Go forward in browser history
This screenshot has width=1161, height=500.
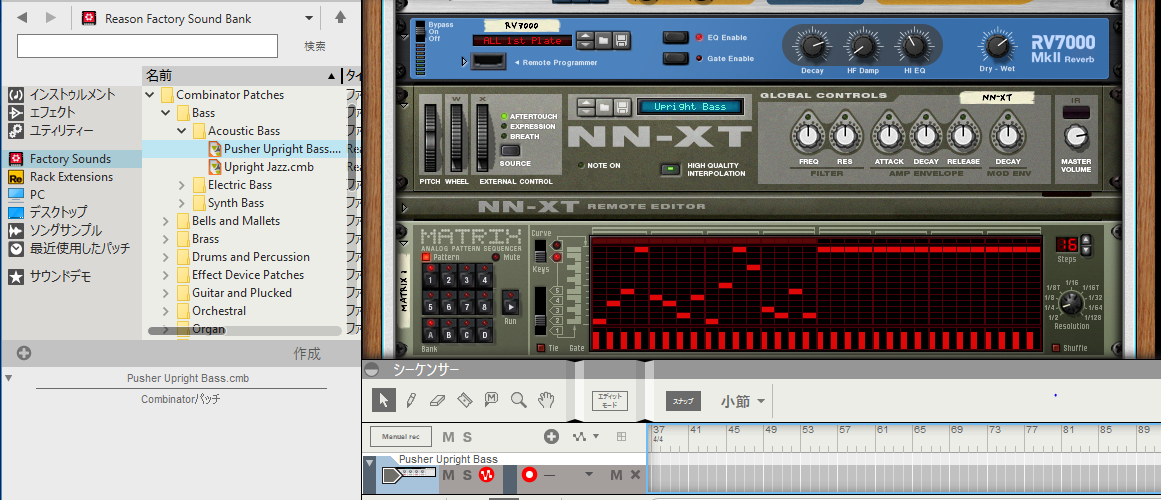click(51, 17)
